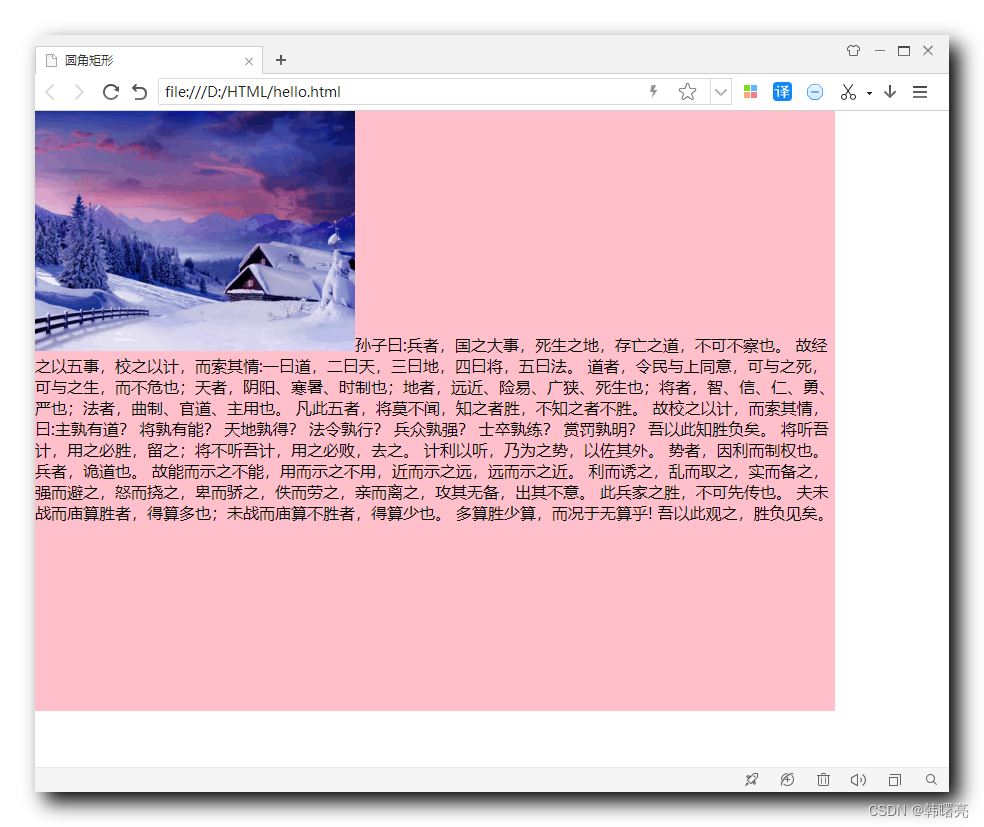Click the shirt skin icon in title bar

pyautogui.click(x=853, y=51)
